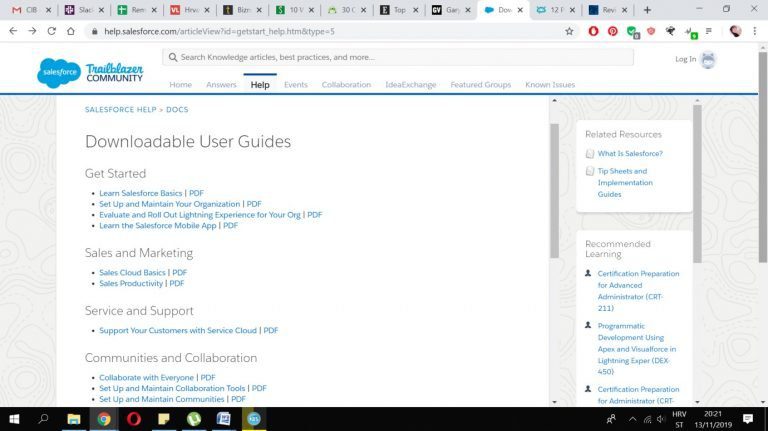The image size is (768, 431).
Task: Open the notification center icon
Action: pyautogui.click(x=747, y=419)
